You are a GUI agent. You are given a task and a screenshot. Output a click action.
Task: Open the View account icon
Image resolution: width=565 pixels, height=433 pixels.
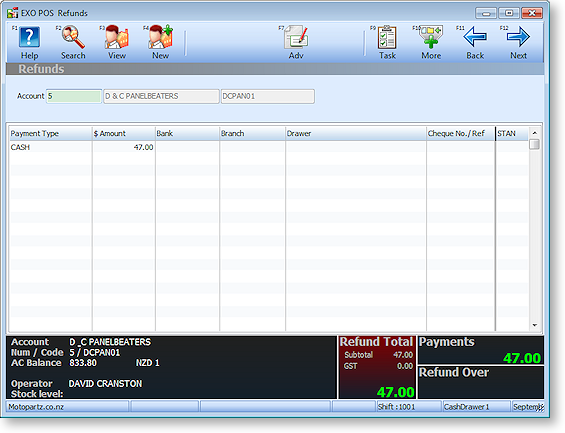tap(117, 37)
